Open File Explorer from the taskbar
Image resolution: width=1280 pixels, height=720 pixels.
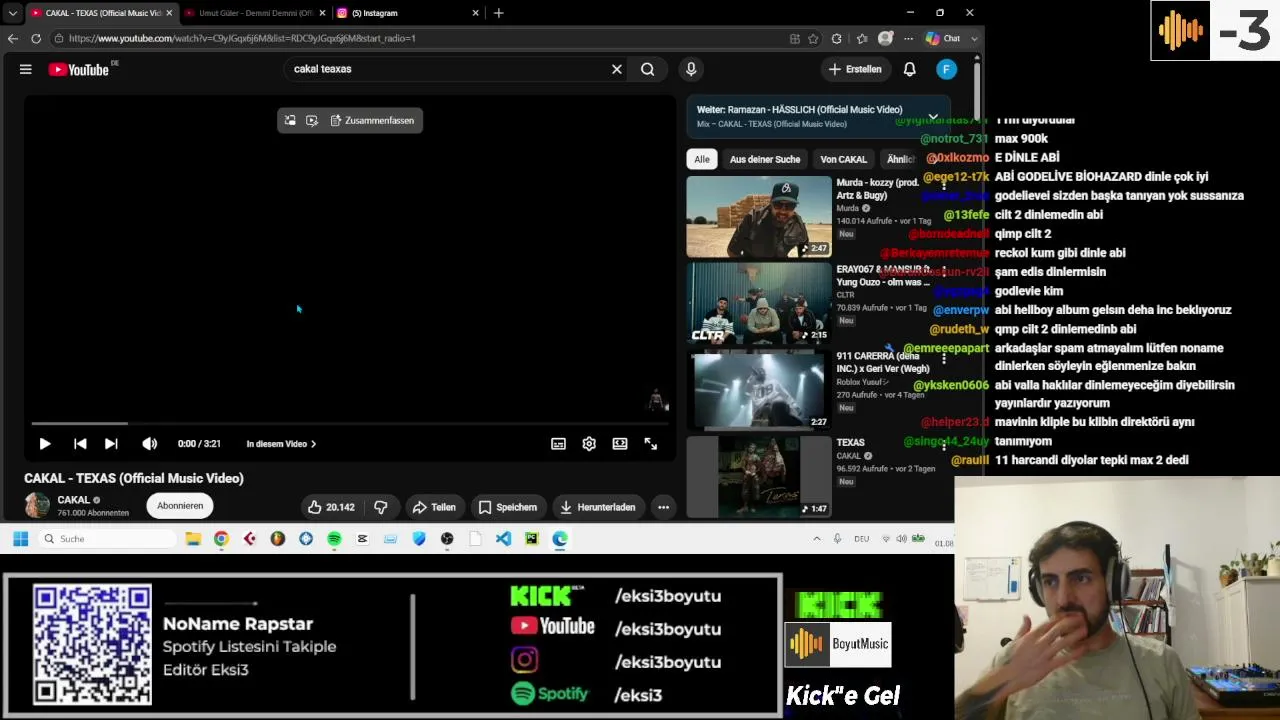tap(193, 539)
